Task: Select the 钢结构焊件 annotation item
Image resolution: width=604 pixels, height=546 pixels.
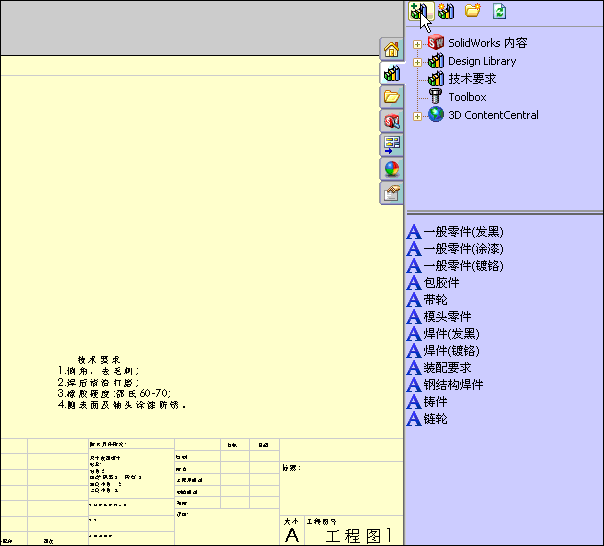Action: [445, 385]
